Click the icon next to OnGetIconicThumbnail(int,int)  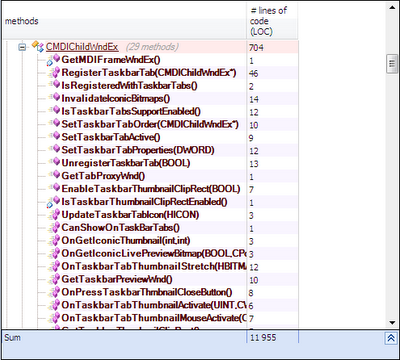(54, 241)
